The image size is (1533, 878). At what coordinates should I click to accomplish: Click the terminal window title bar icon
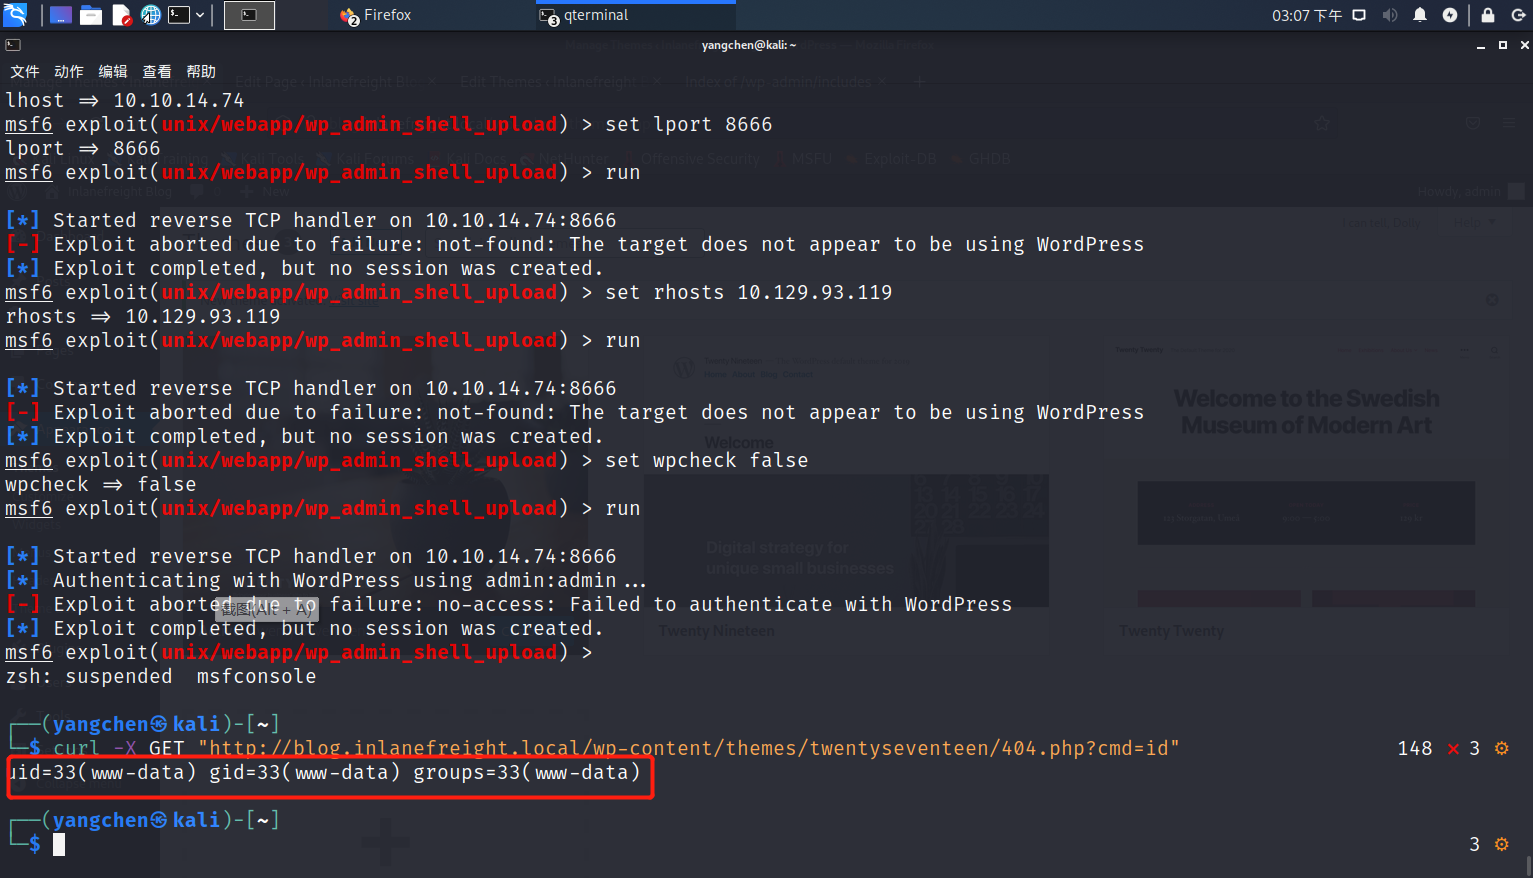click(13, 45)
